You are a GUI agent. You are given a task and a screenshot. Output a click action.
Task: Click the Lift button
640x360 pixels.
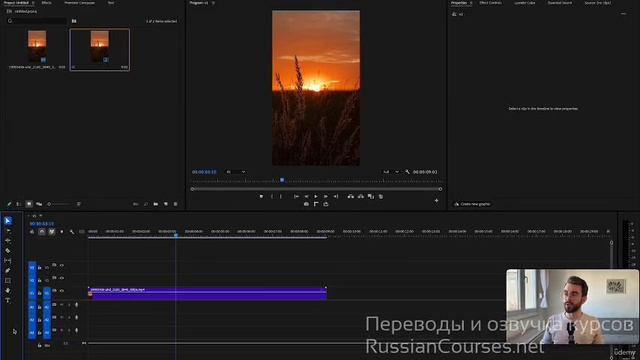click(351, 196)
